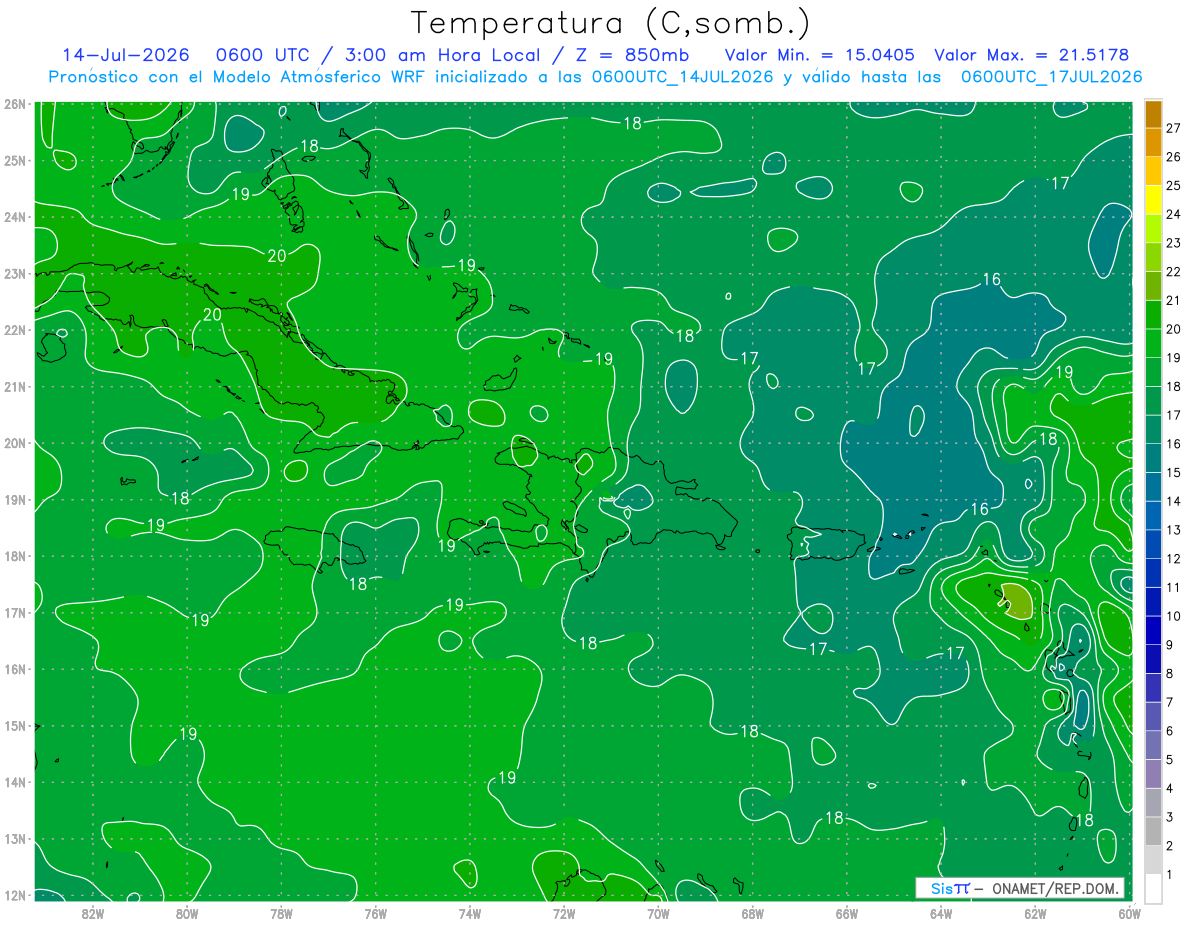Click the longitude label '68W'
The height and width of the screenshot is (927, 1200).
click(x=752, y=912)
